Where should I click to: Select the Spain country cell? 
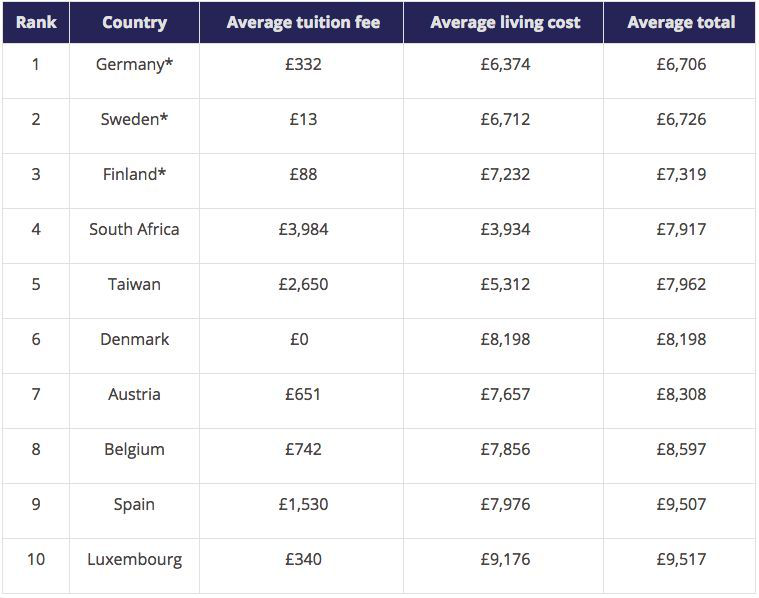[134, 504]
